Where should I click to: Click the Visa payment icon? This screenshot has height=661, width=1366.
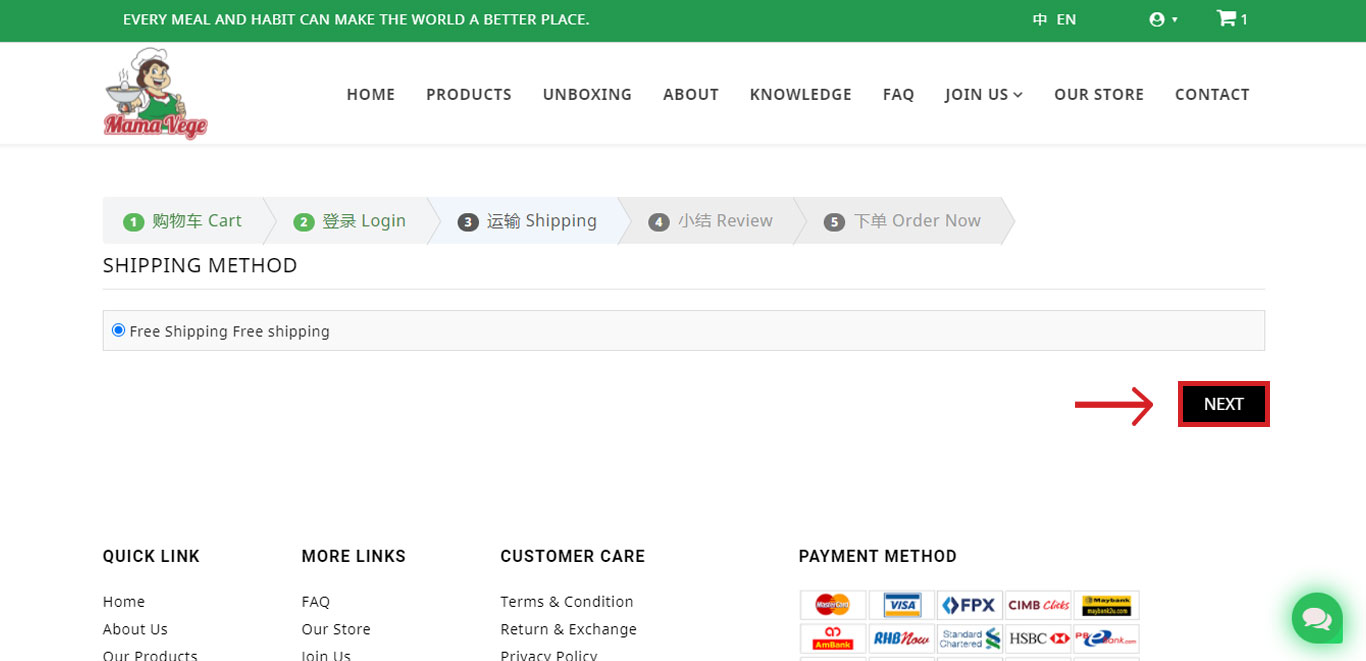[901, 605]
